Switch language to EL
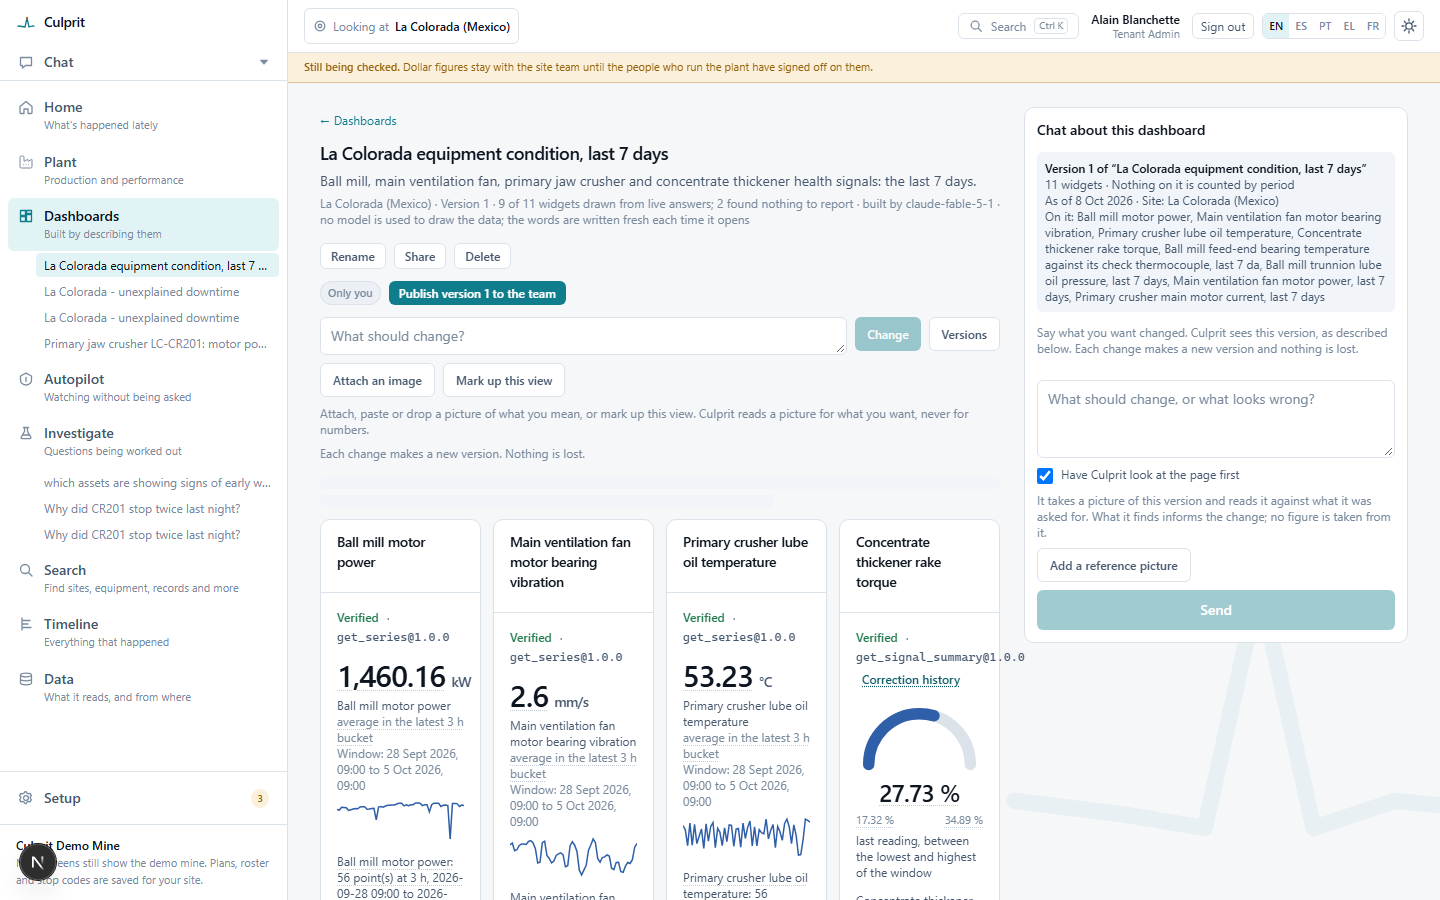The height and width of the screenshot is (900, 1440). (1349, 27)
